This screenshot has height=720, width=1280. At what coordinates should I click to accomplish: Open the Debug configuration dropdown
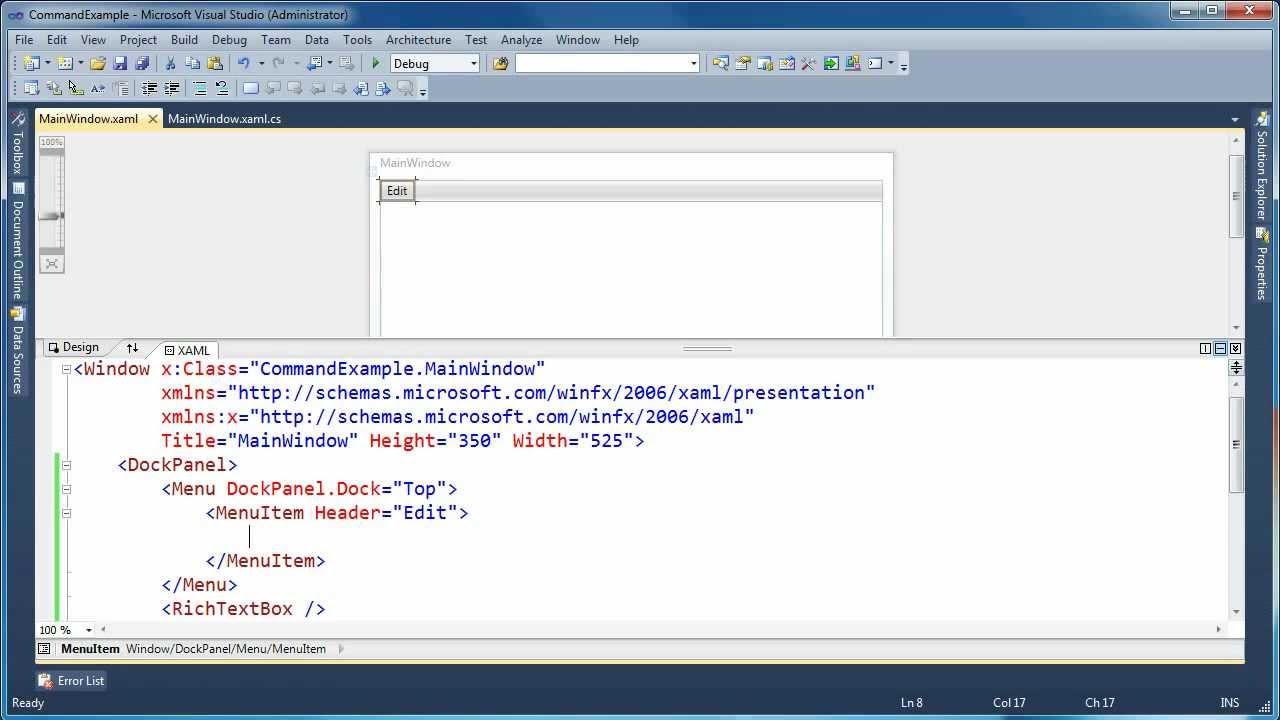point(473,63)
